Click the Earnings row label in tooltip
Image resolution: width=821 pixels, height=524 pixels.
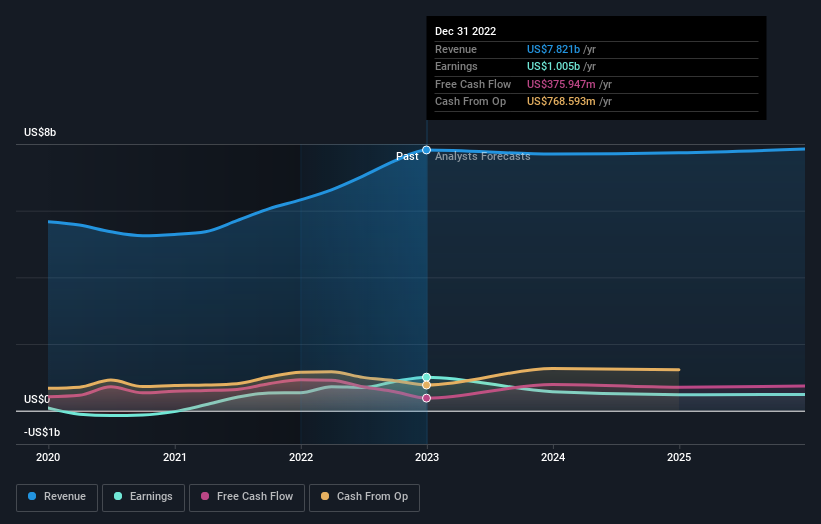456,66
